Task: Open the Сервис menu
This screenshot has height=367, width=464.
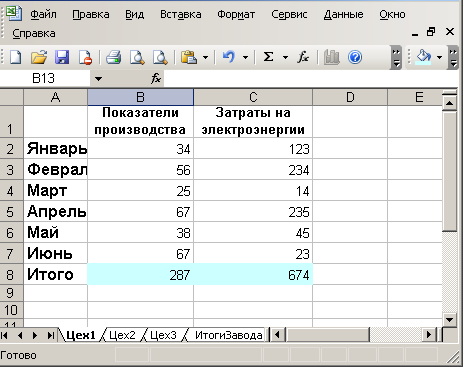Action: [289, 14]
